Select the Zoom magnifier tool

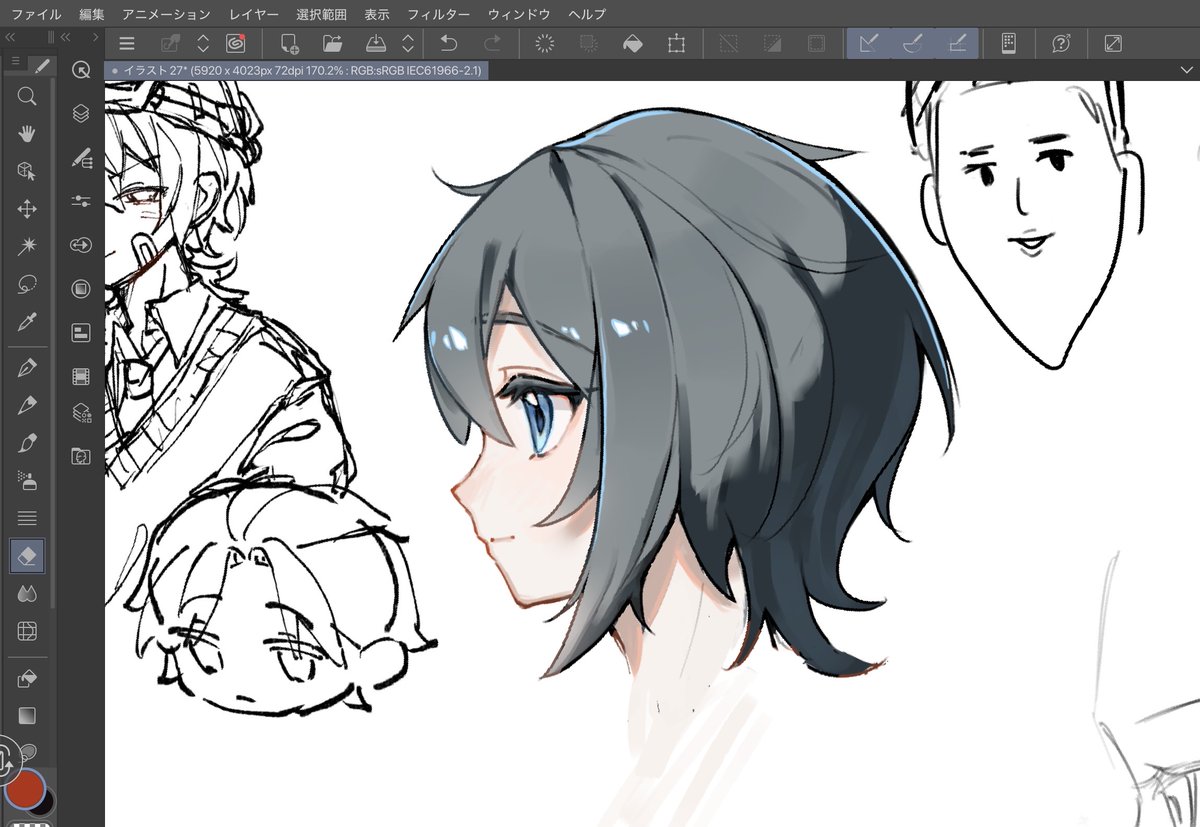coord(27,96)
